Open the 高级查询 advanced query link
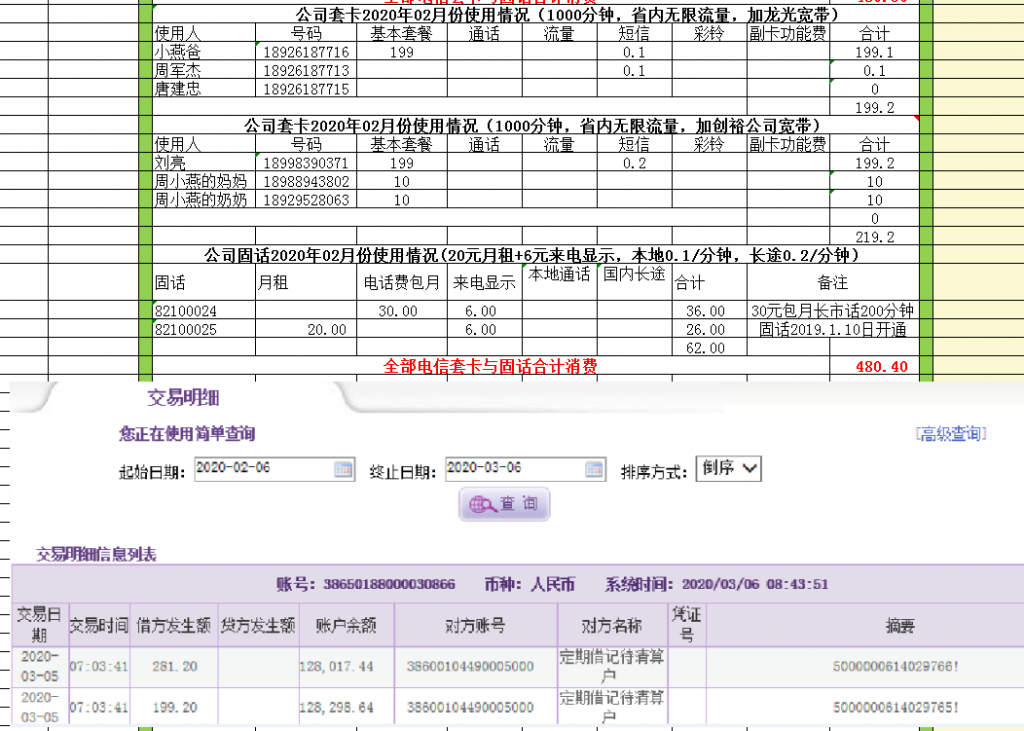The width and height of the screenshot is (1024, 731). tap(951, 433)
